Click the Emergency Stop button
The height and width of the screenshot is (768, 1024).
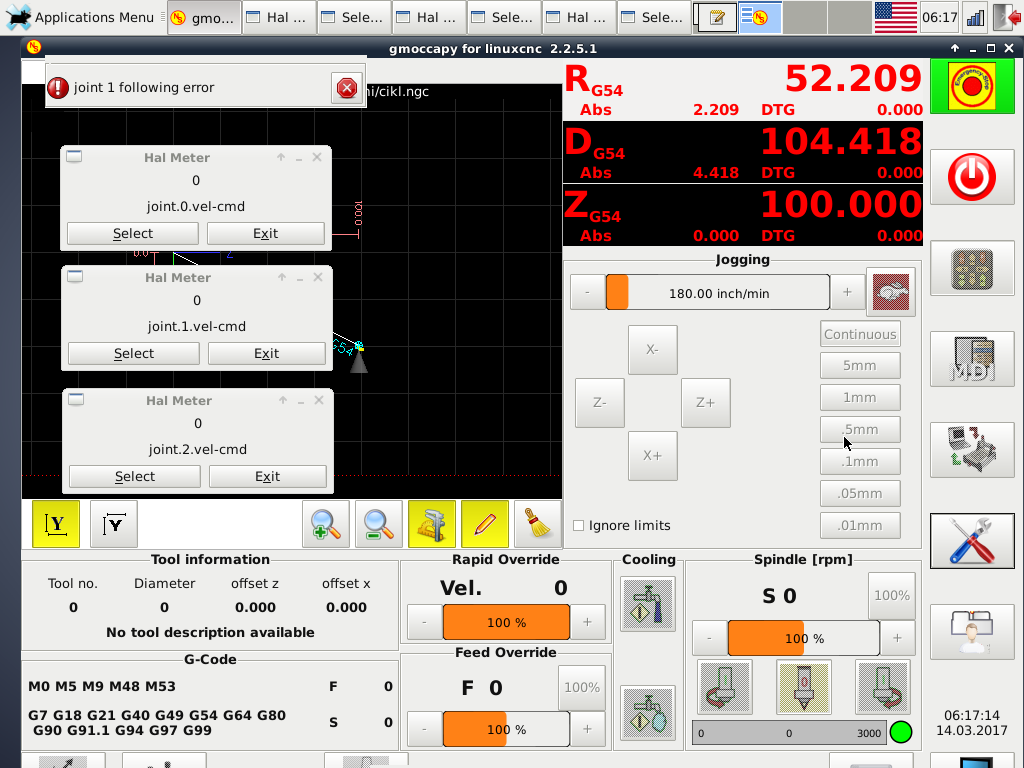[972, 86]
